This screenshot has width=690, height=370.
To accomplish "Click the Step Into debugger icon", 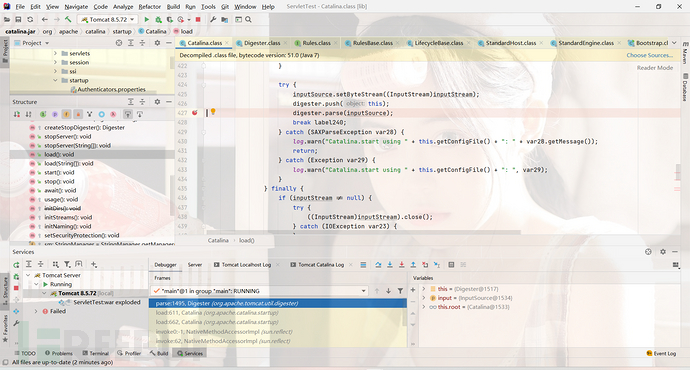I will pyautogui.click(x=390, y=264).
